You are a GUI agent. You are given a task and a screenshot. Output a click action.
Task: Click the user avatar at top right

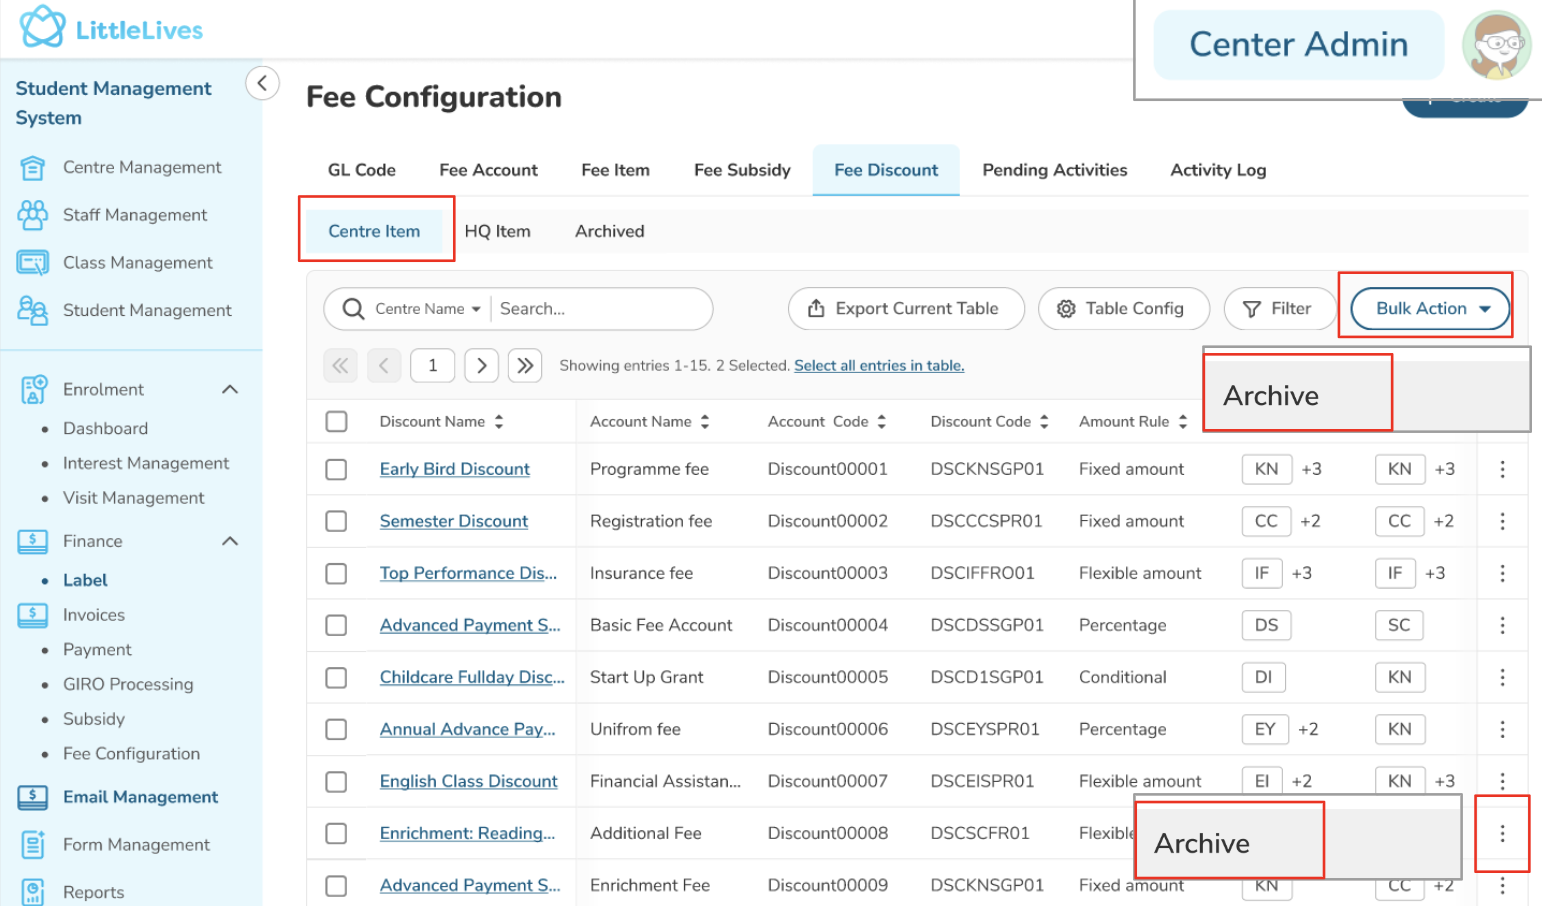coord(1495,45)
